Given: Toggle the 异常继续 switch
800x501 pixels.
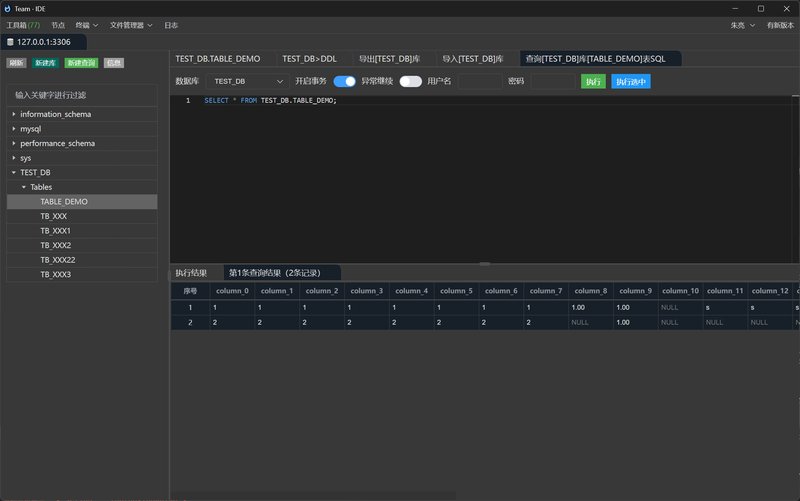Looking at the screenshot, I should pyautogui.click(x=410, y=81).
